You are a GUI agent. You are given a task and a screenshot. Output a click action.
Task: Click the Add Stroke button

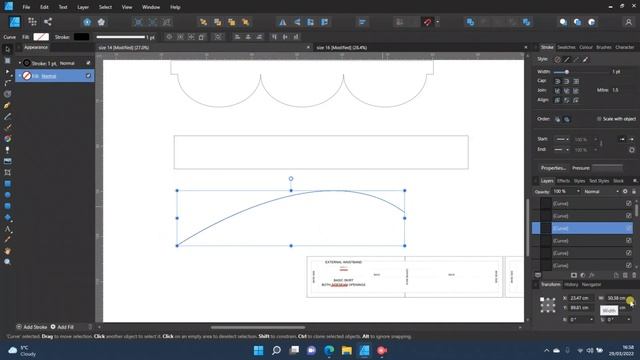click(x=31, y=327)
